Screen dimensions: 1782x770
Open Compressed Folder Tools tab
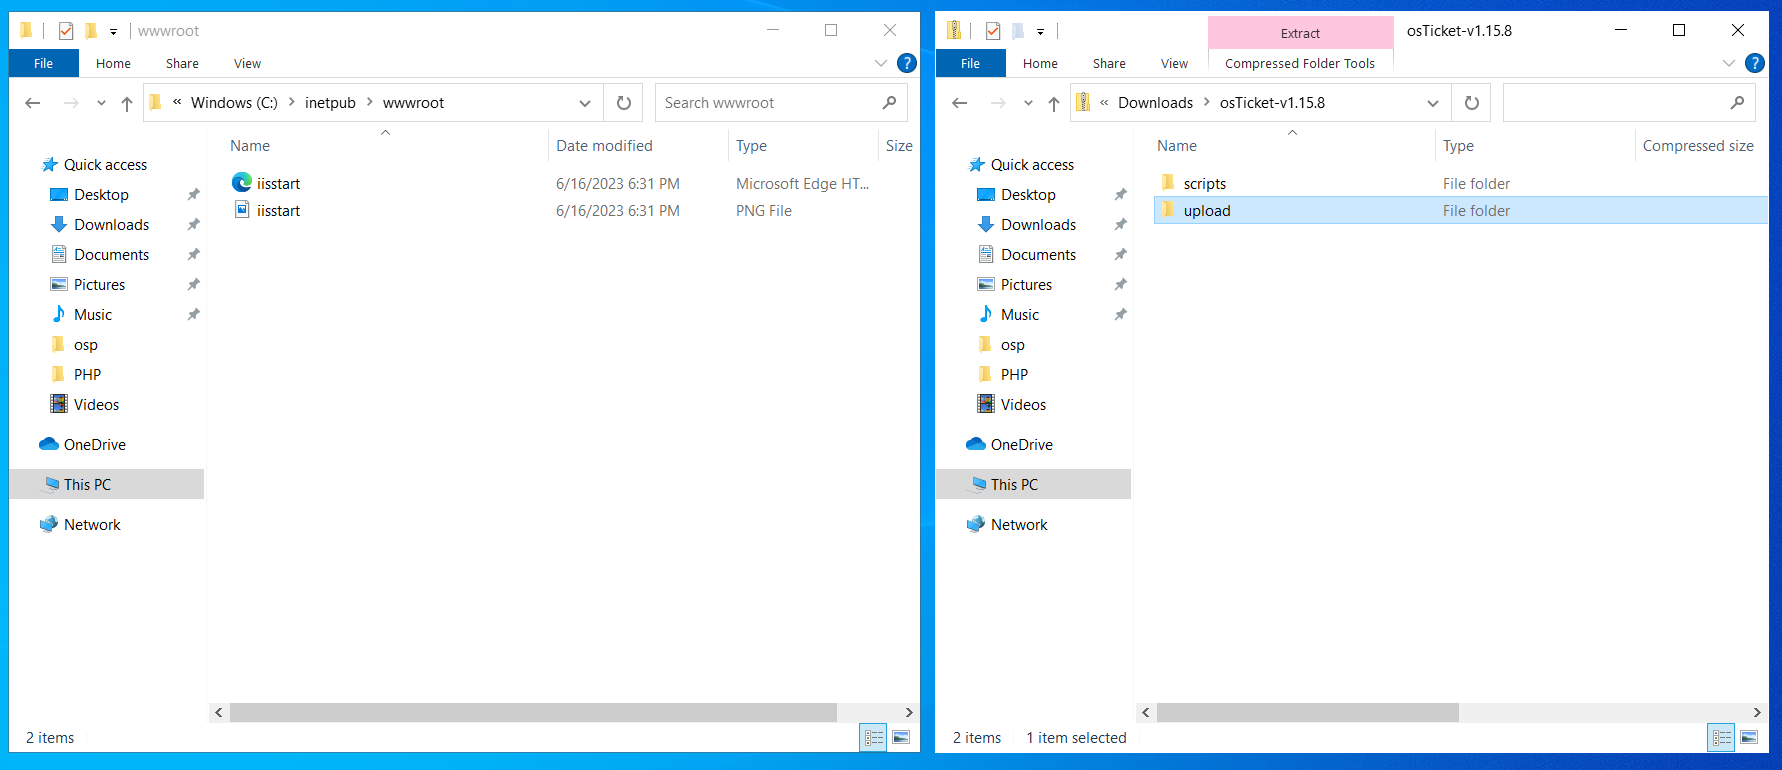coord(1300,63)
